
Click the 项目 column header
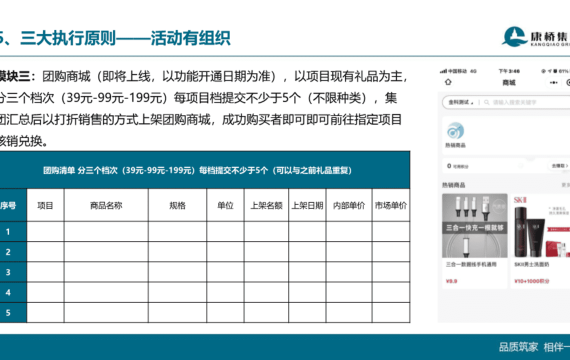click(x=45, y=205)
